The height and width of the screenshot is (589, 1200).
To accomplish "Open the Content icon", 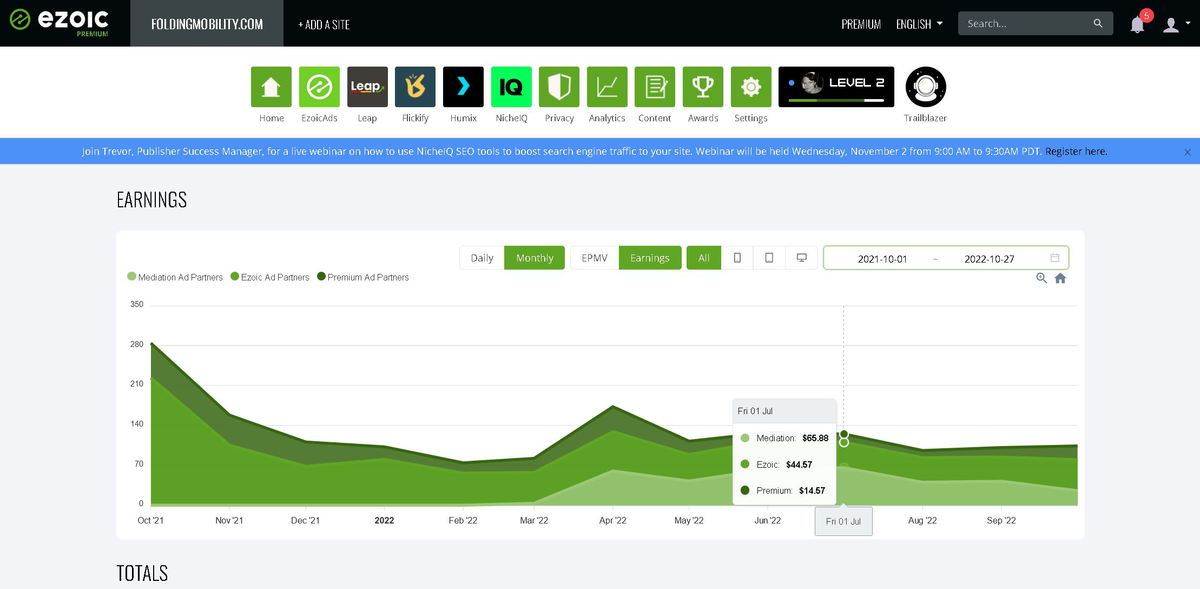I will (x=655, y=87).
